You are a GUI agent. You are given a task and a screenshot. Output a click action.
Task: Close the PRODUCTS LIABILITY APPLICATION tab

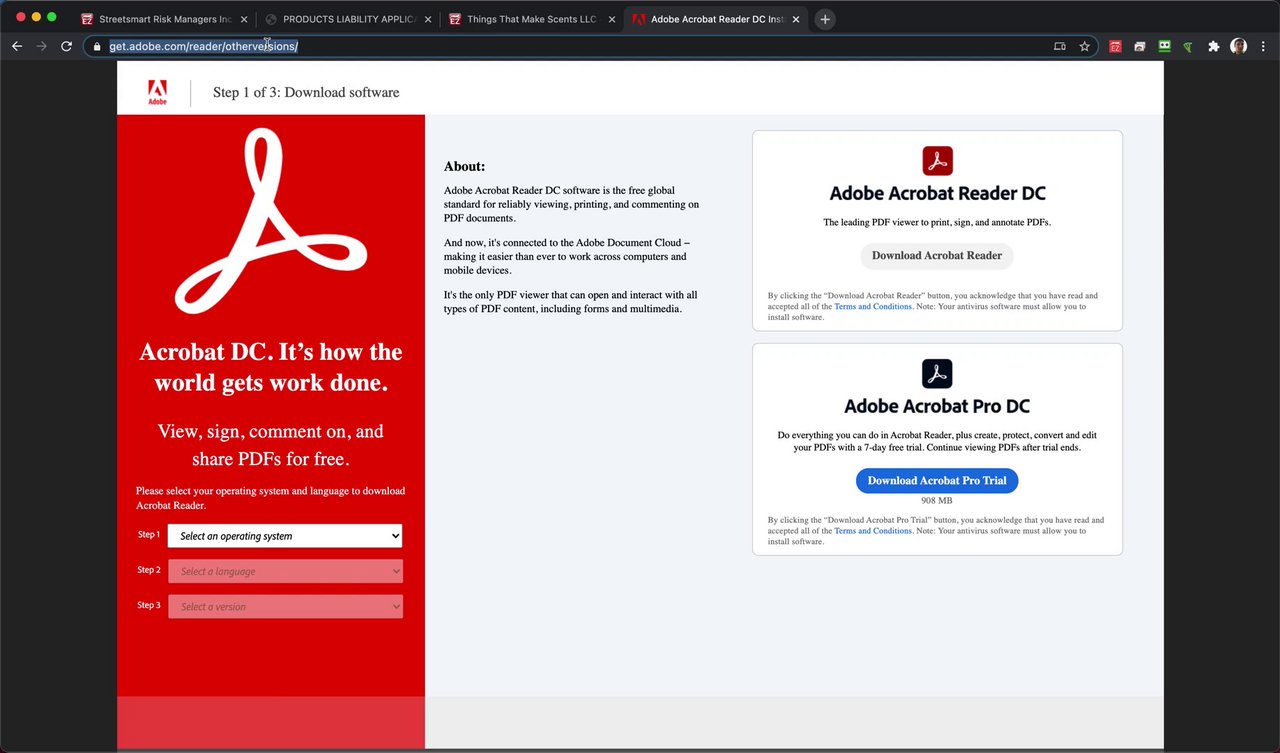[427, 19]
